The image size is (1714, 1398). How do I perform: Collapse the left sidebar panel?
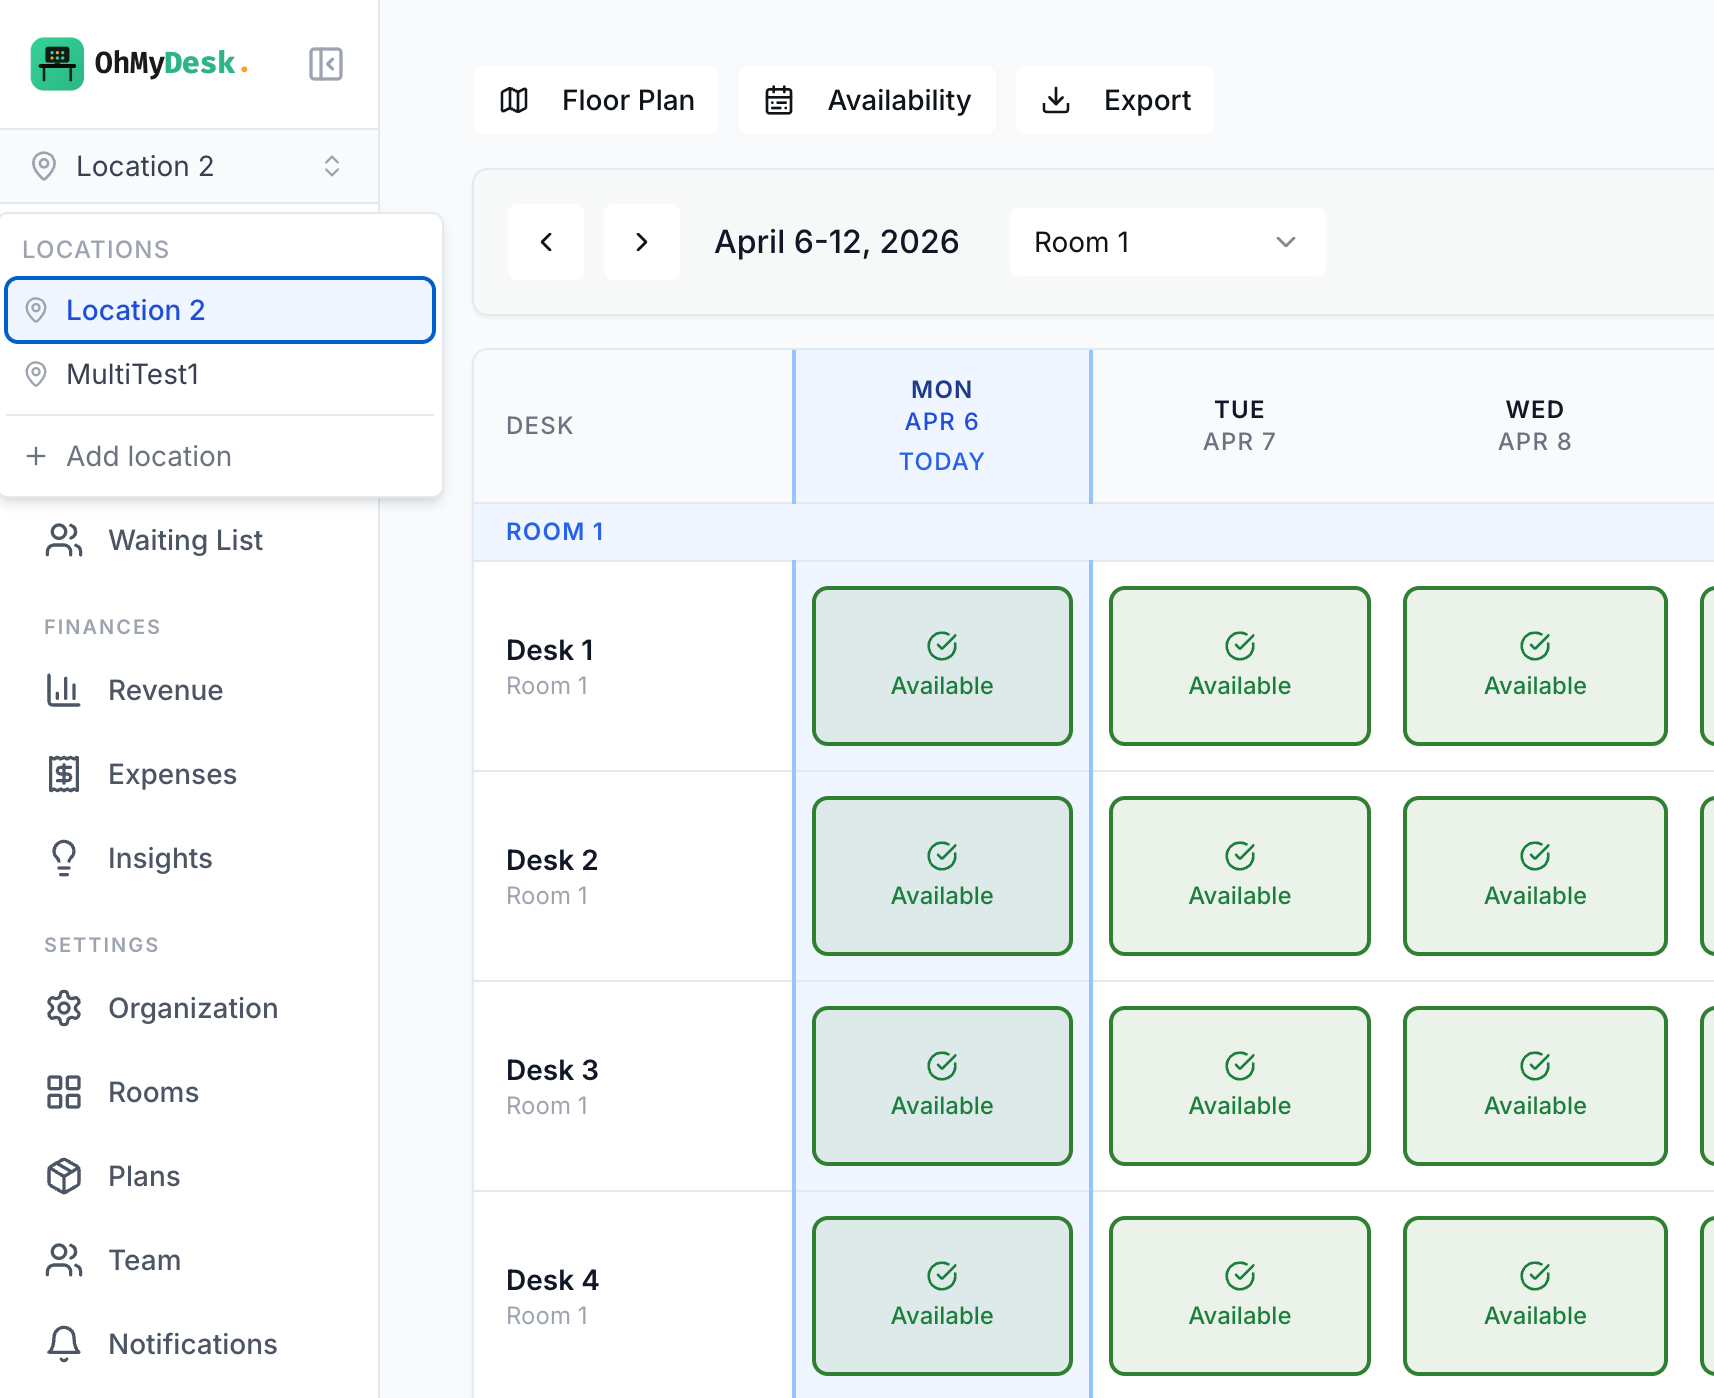(325, 63)
